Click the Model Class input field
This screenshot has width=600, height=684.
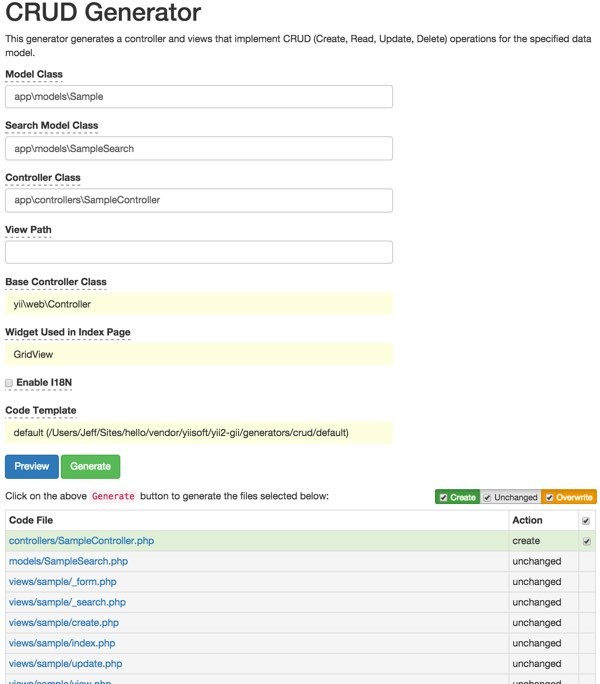click(x=199, y=96)
